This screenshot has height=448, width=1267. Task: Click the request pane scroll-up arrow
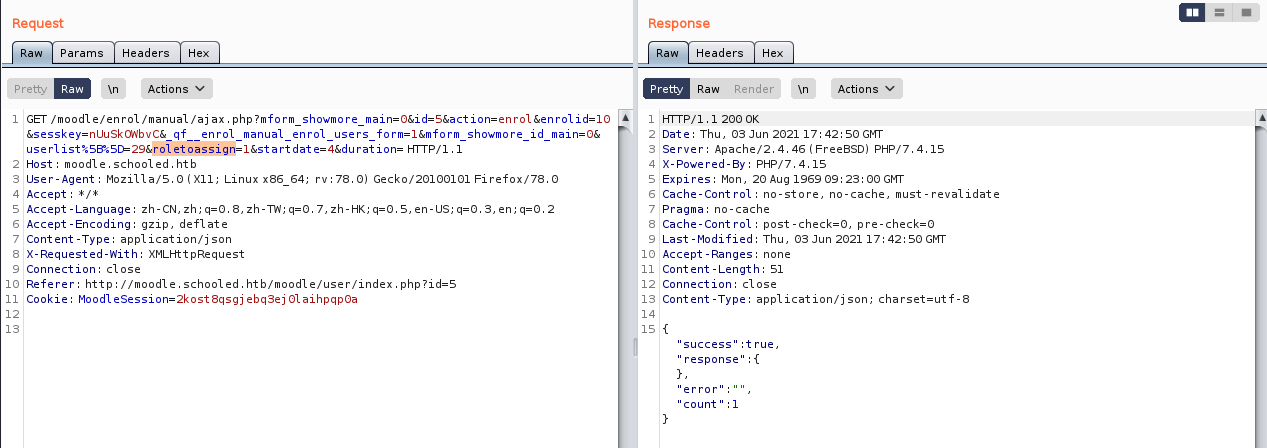626,120
